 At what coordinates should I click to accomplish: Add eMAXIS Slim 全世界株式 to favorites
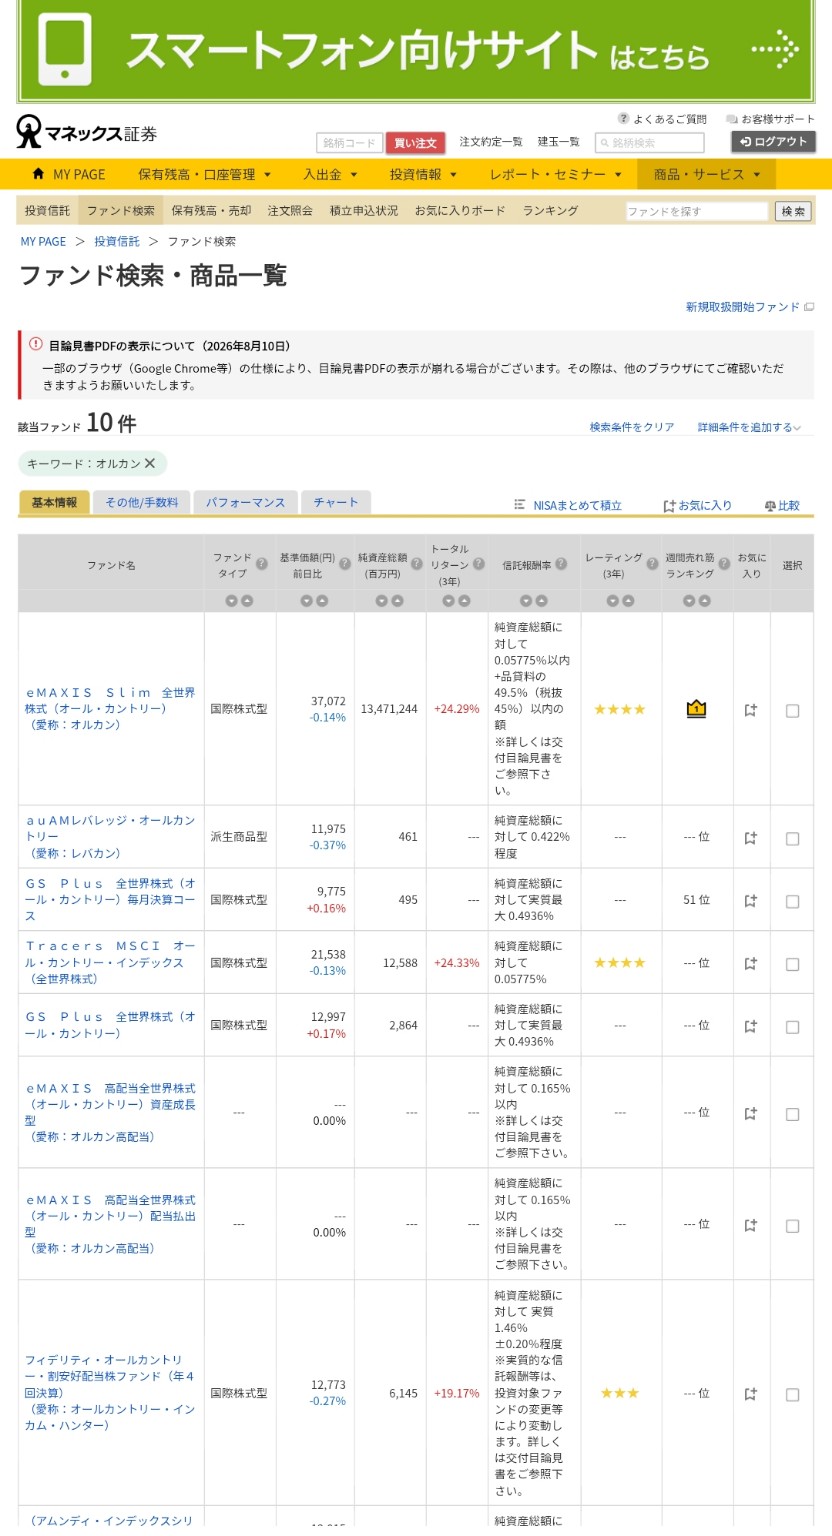(751, 710)
